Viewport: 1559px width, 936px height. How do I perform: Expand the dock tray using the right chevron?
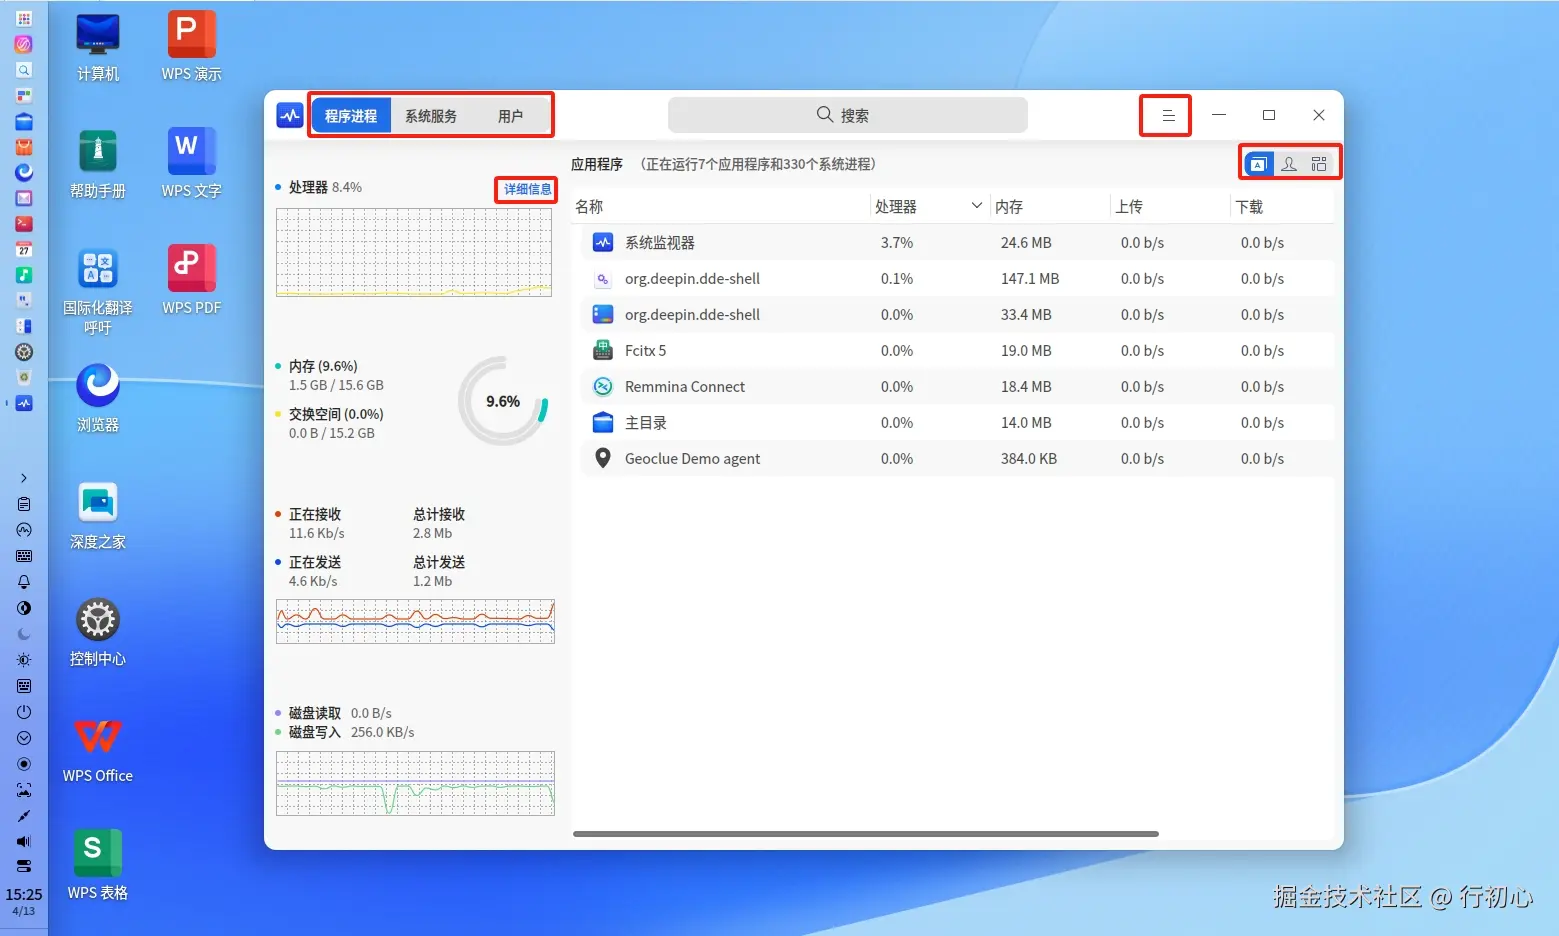[x=24, y=478]
